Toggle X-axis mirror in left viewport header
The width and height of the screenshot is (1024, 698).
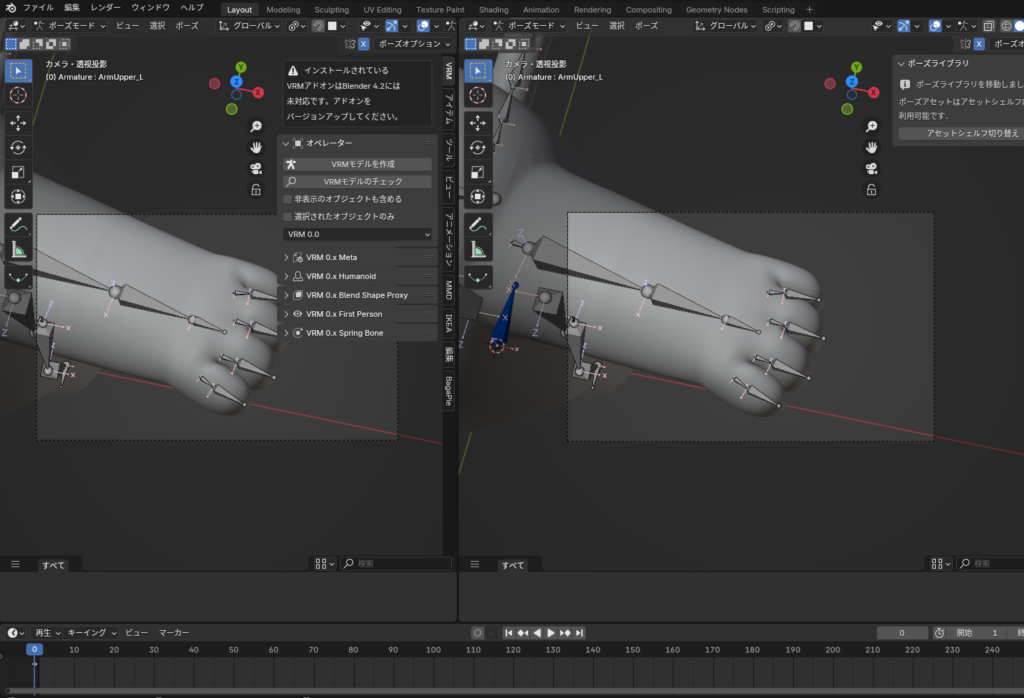tap(363, 44)
